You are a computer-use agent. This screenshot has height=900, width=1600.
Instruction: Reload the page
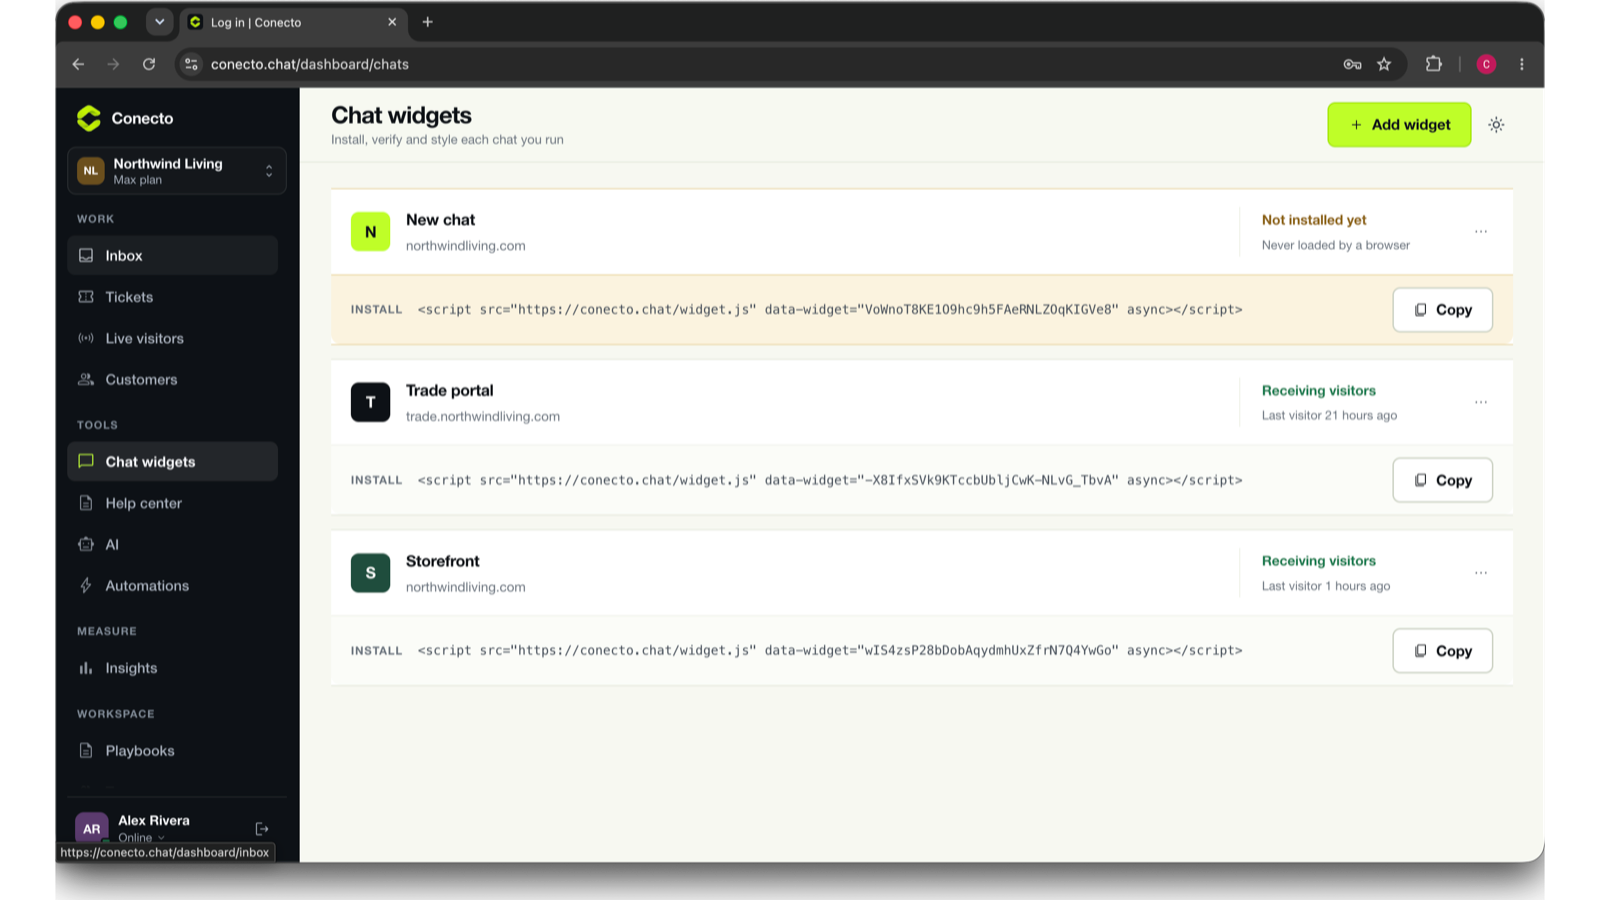click(x=149, y=64)
